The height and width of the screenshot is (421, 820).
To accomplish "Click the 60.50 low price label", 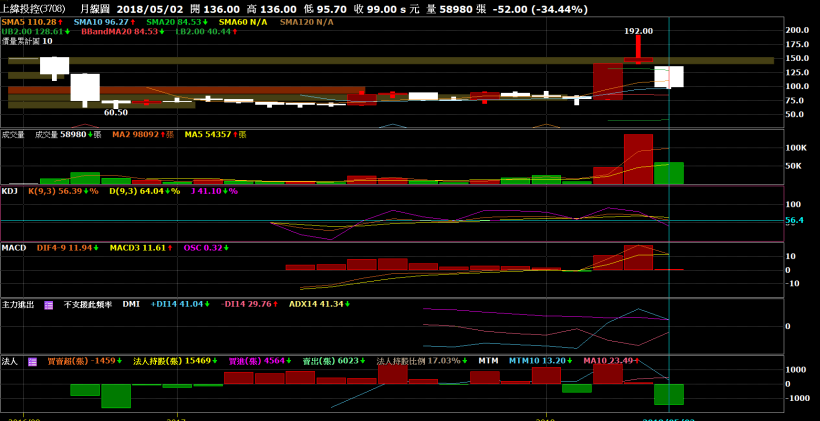I will (x=115, y=112).
